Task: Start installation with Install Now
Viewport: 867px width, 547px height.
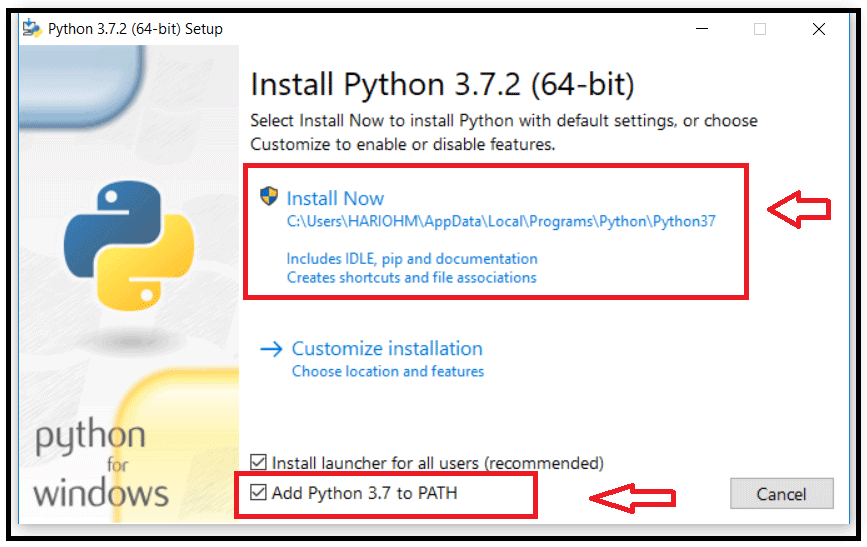Action: [335, 198]
